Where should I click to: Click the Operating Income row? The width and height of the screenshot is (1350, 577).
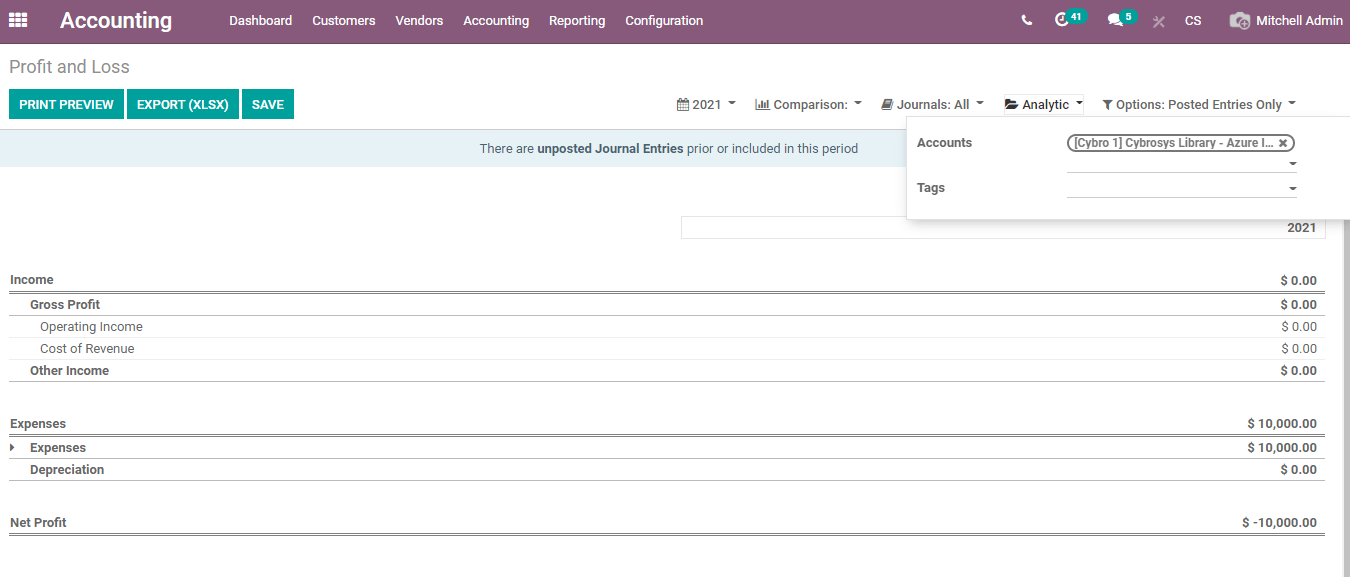coord(667,326)
